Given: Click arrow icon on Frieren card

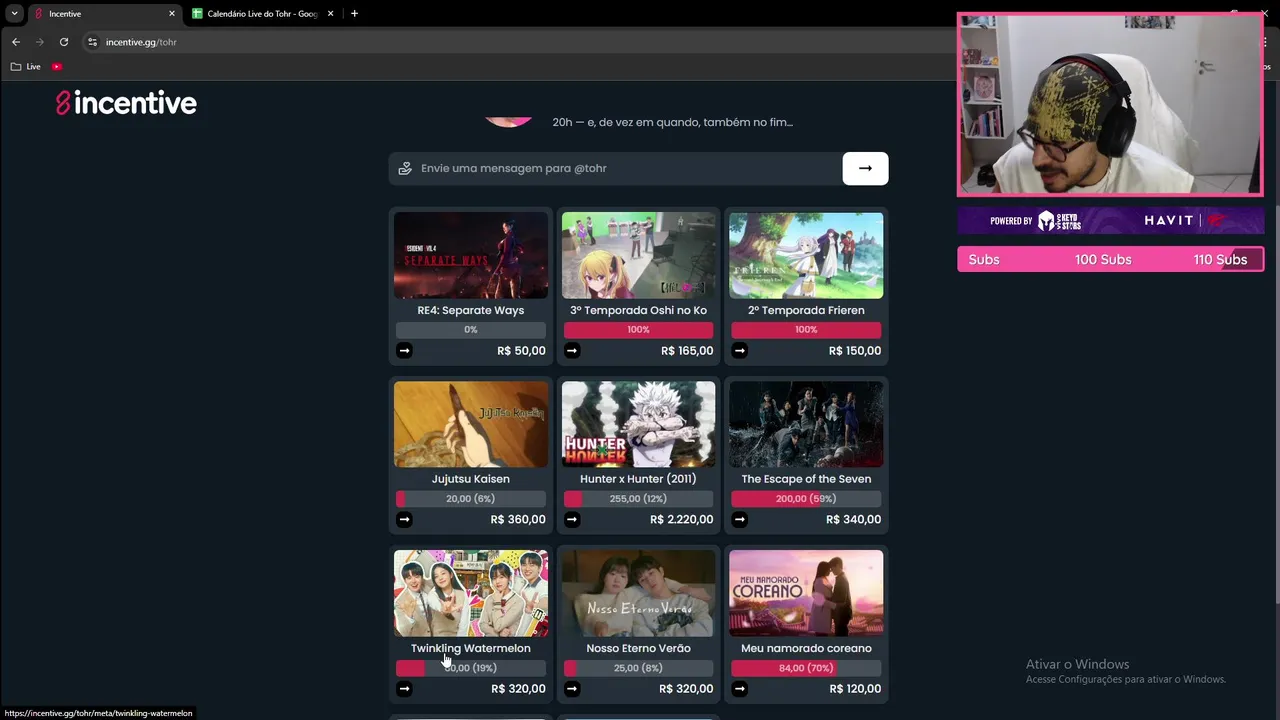Looking at the screenshot, I should [x=739, y=350].
